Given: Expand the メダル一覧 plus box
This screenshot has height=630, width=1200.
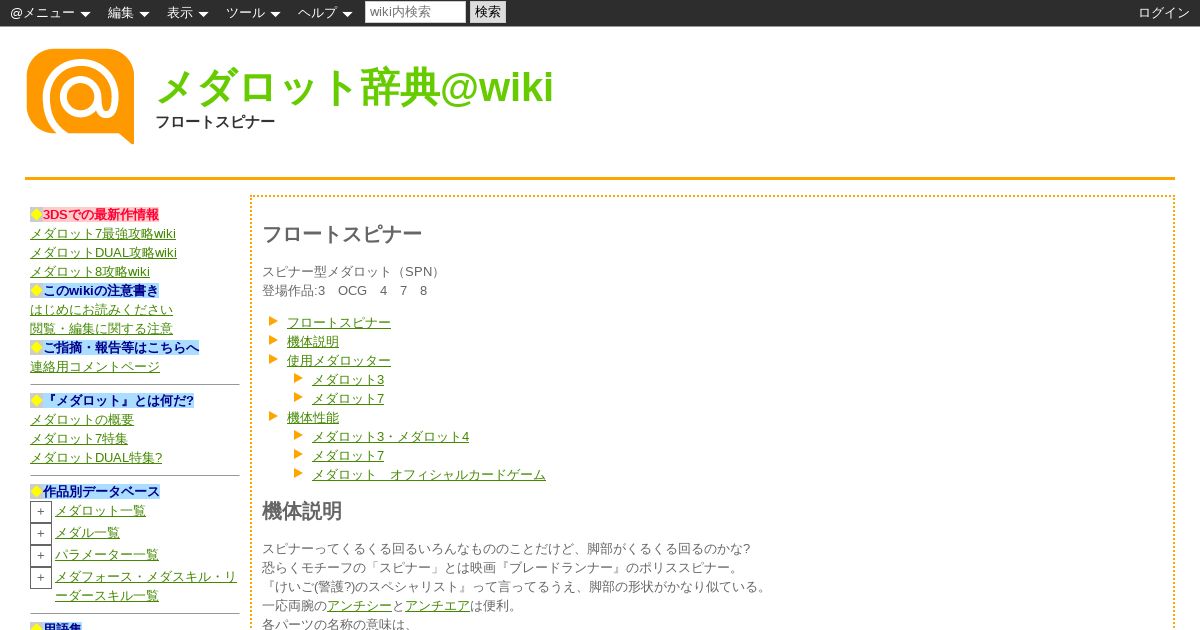Looking at the screenshot, I should [41, 534].
